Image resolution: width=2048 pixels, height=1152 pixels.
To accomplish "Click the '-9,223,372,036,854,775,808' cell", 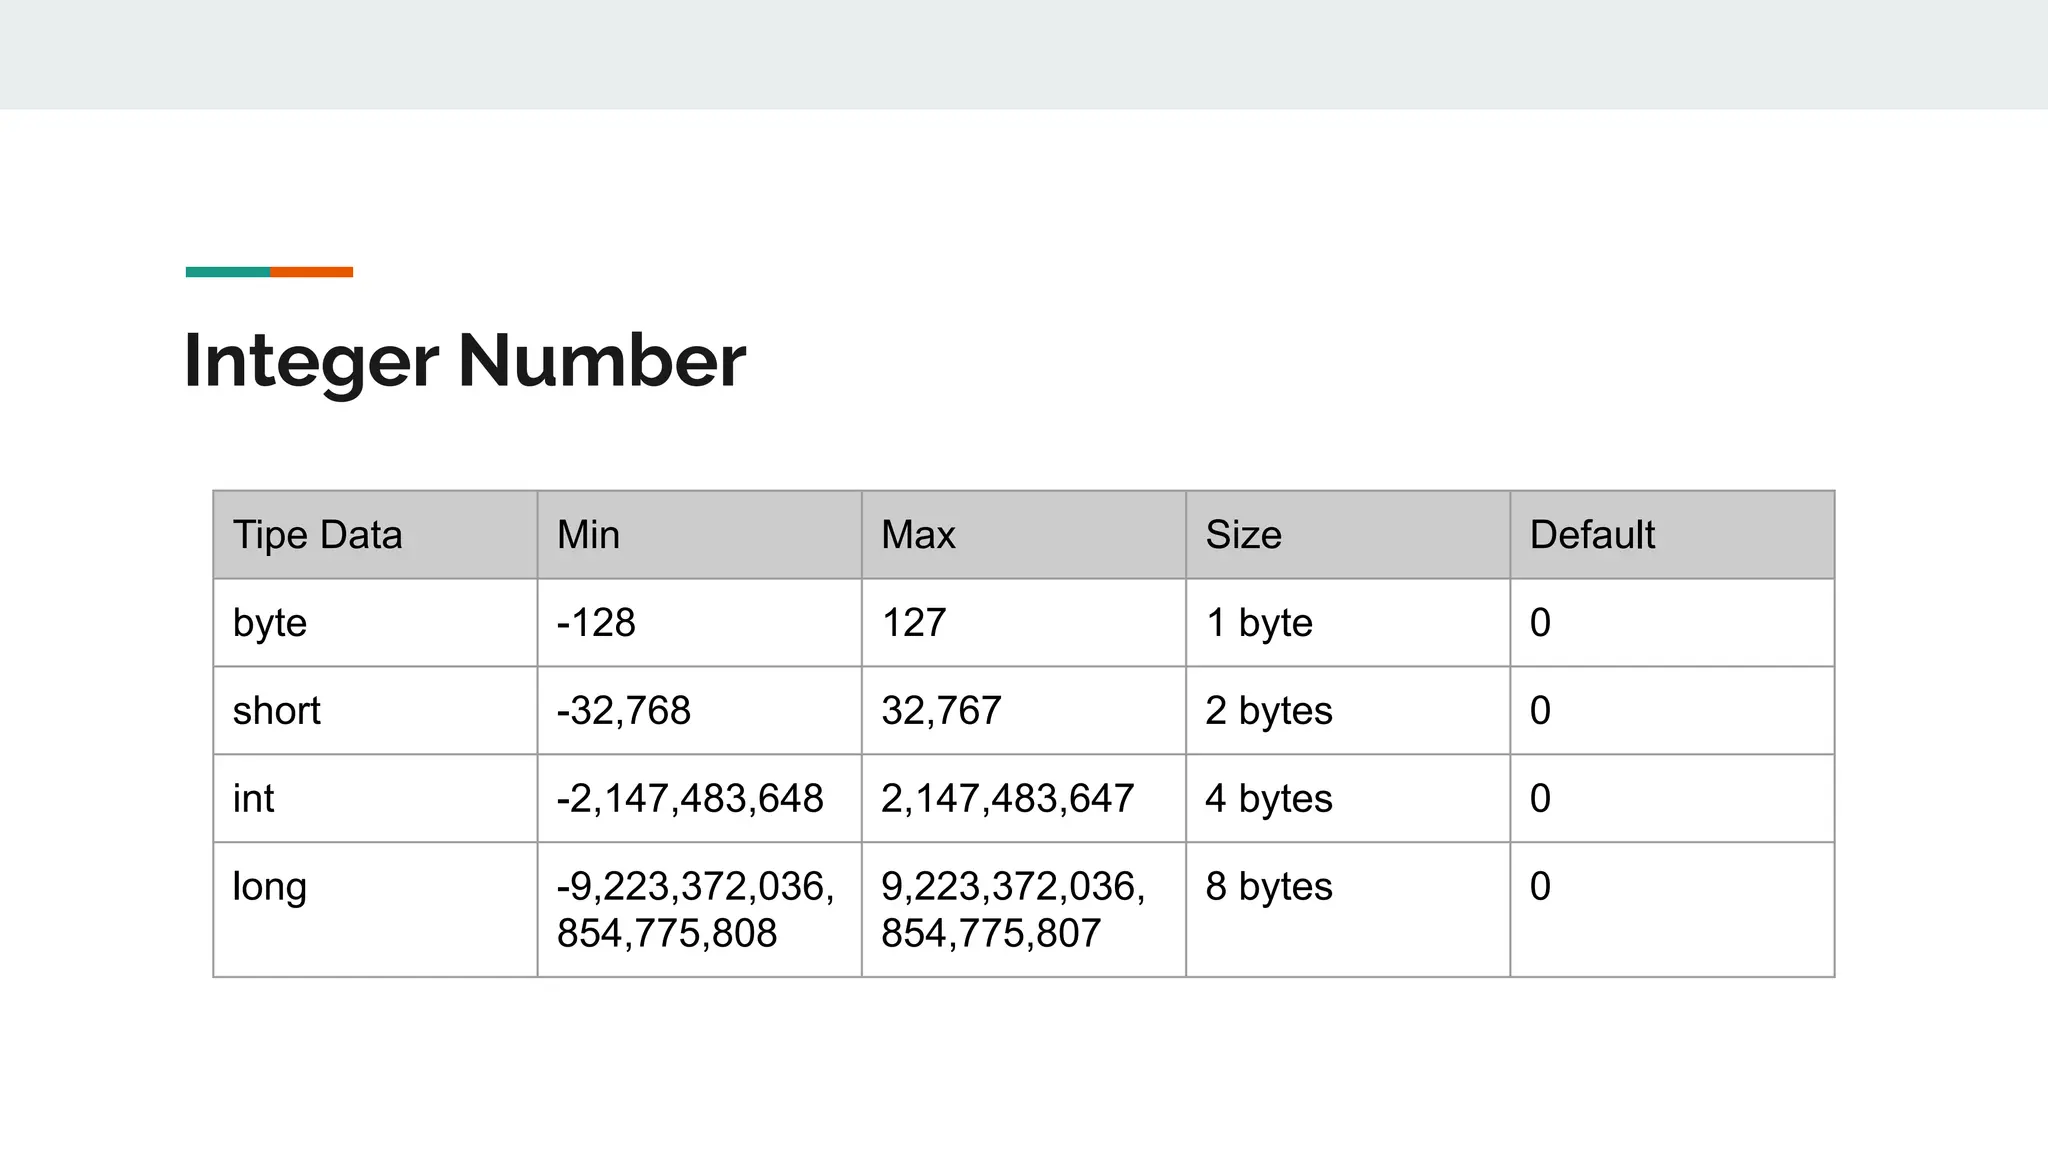I will 699,910.
